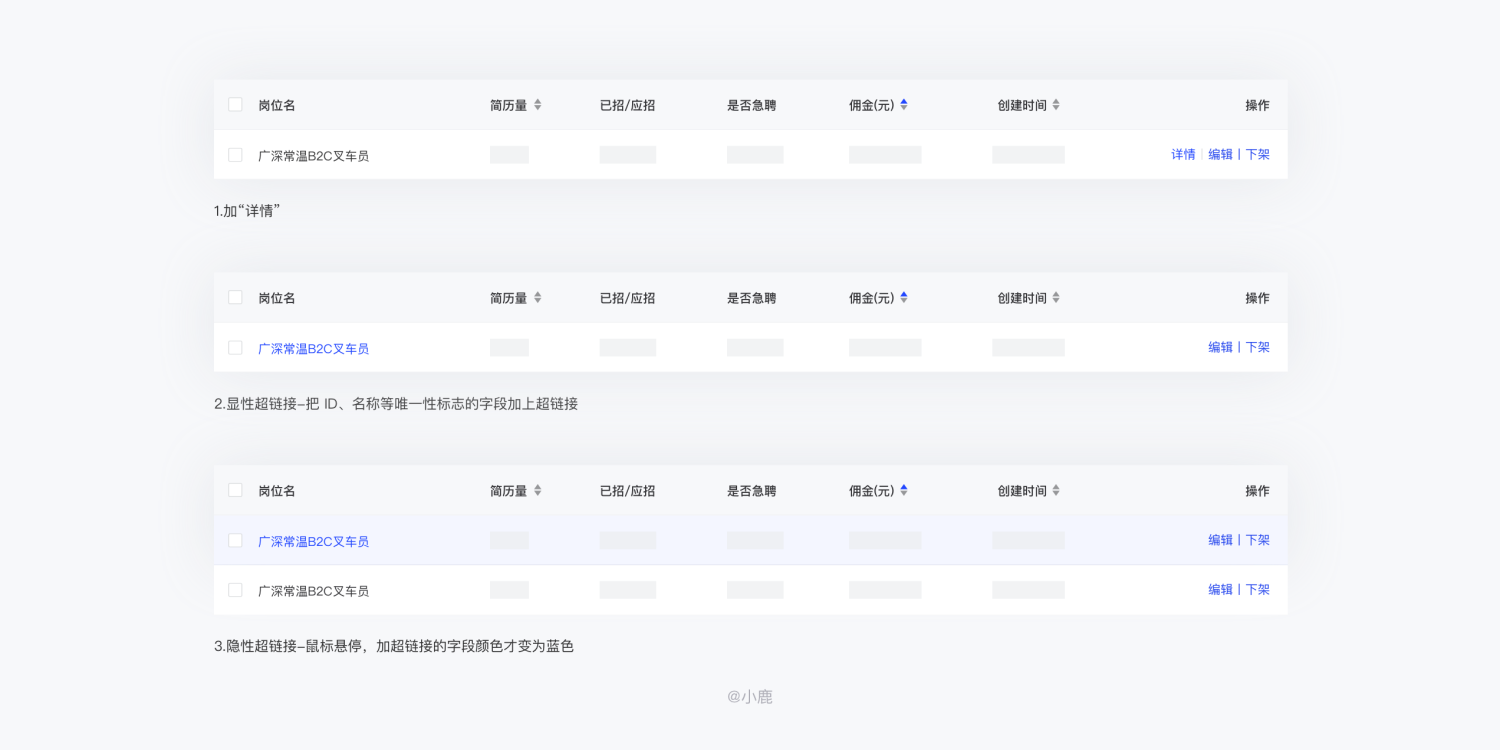Check the row checkbox in top table
Viewport: 1500px width, 750px height.
(235, 155)
